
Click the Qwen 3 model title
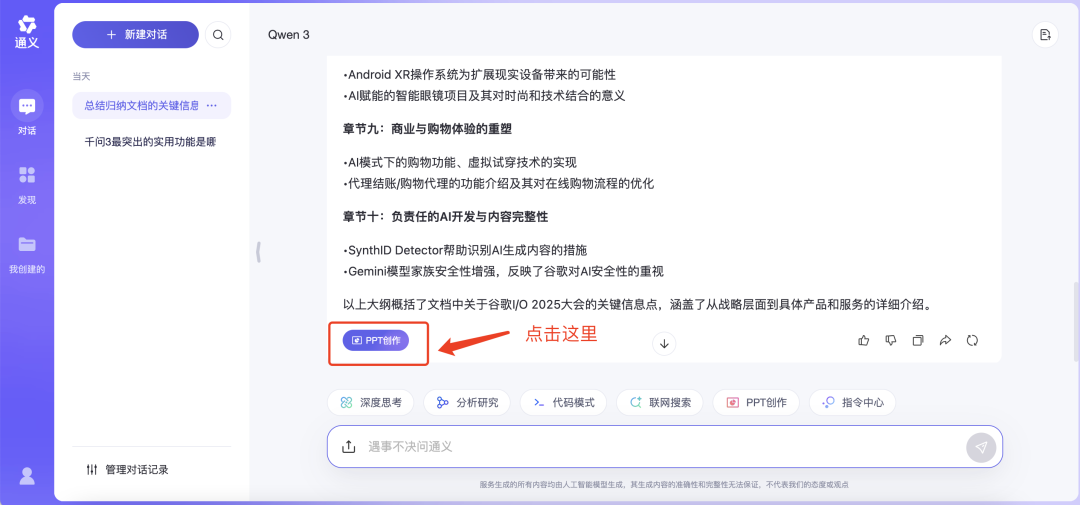coord(289,35)
